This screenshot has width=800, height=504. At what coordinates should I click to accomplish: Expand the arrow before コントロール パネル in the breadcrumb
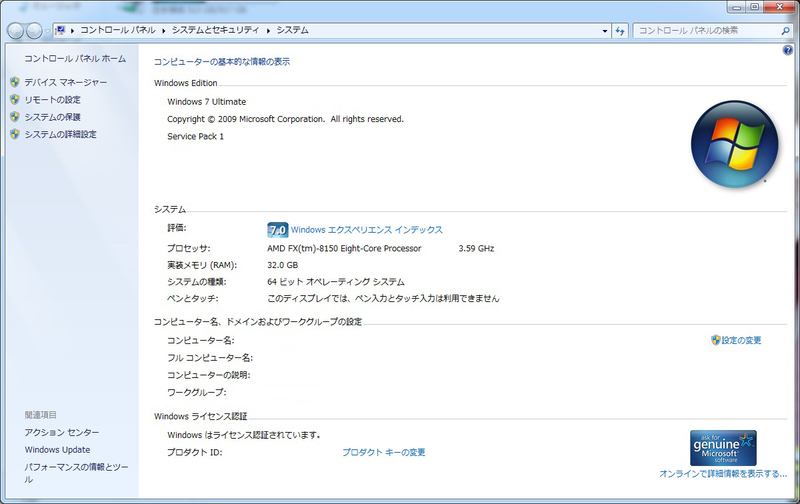(72, 31)
